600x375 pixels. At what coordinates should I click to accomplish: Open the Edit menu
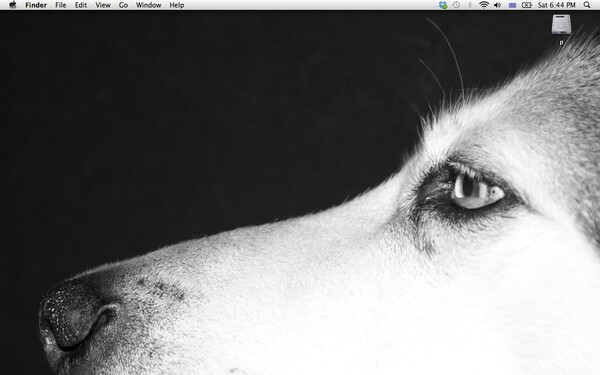[81, 5]
